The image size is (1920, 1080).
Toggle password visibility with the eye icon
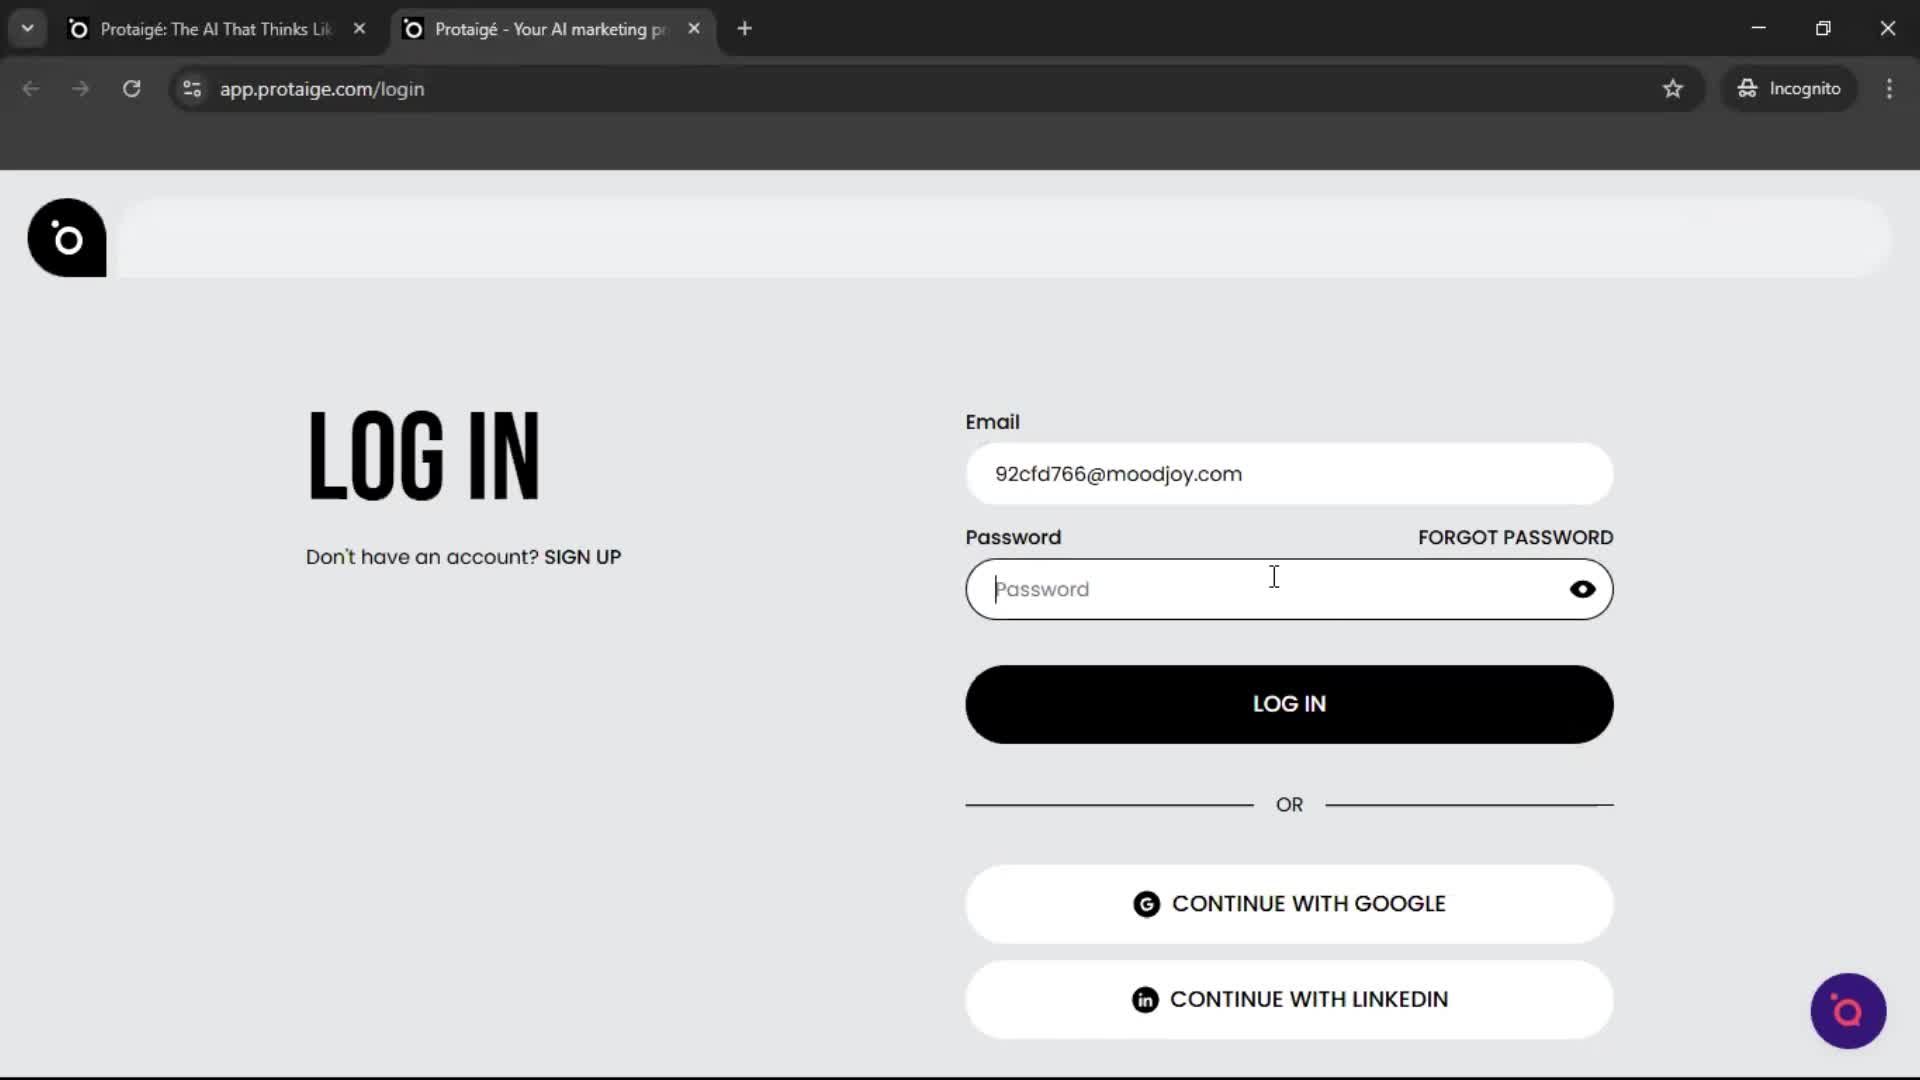click(x=1583, y=589)
